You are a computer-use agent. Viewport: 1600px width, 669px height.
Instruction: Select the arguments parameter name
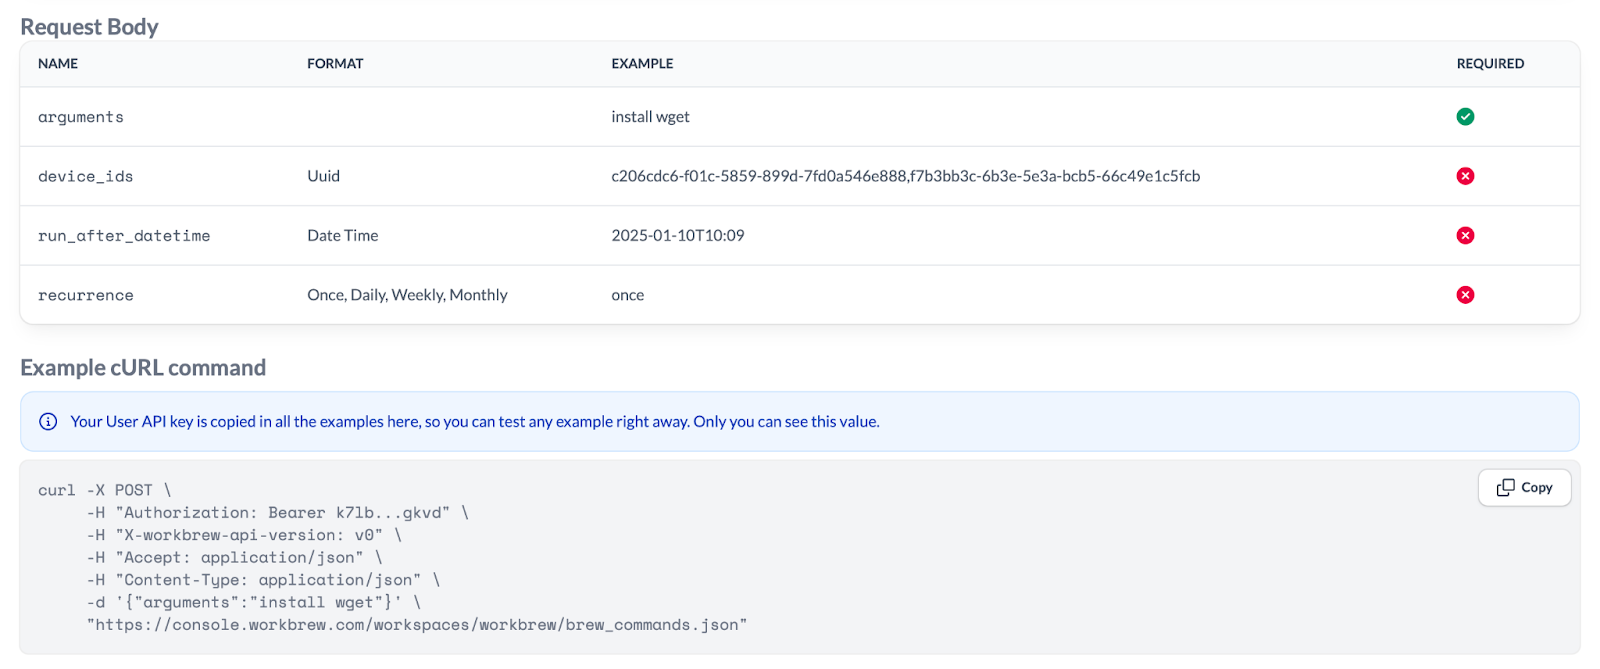[x=81, y=118]
